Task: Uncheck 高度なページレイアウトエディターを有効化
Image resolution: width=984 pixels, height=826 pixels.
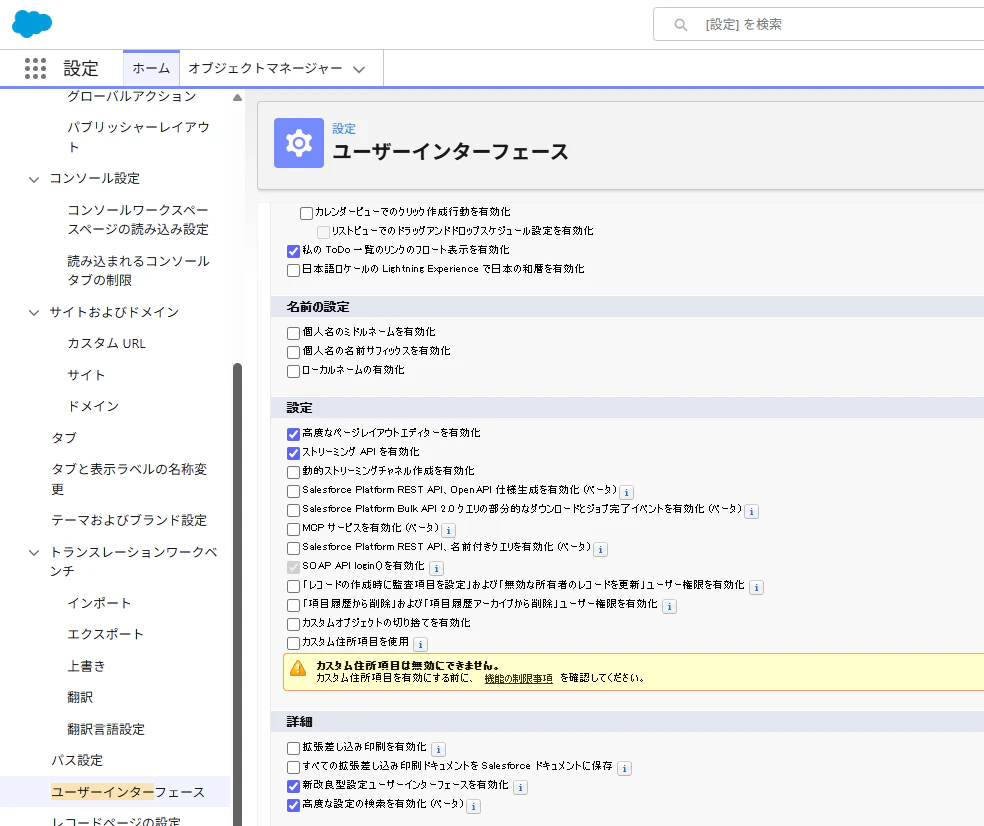Action: pos(293,434)
